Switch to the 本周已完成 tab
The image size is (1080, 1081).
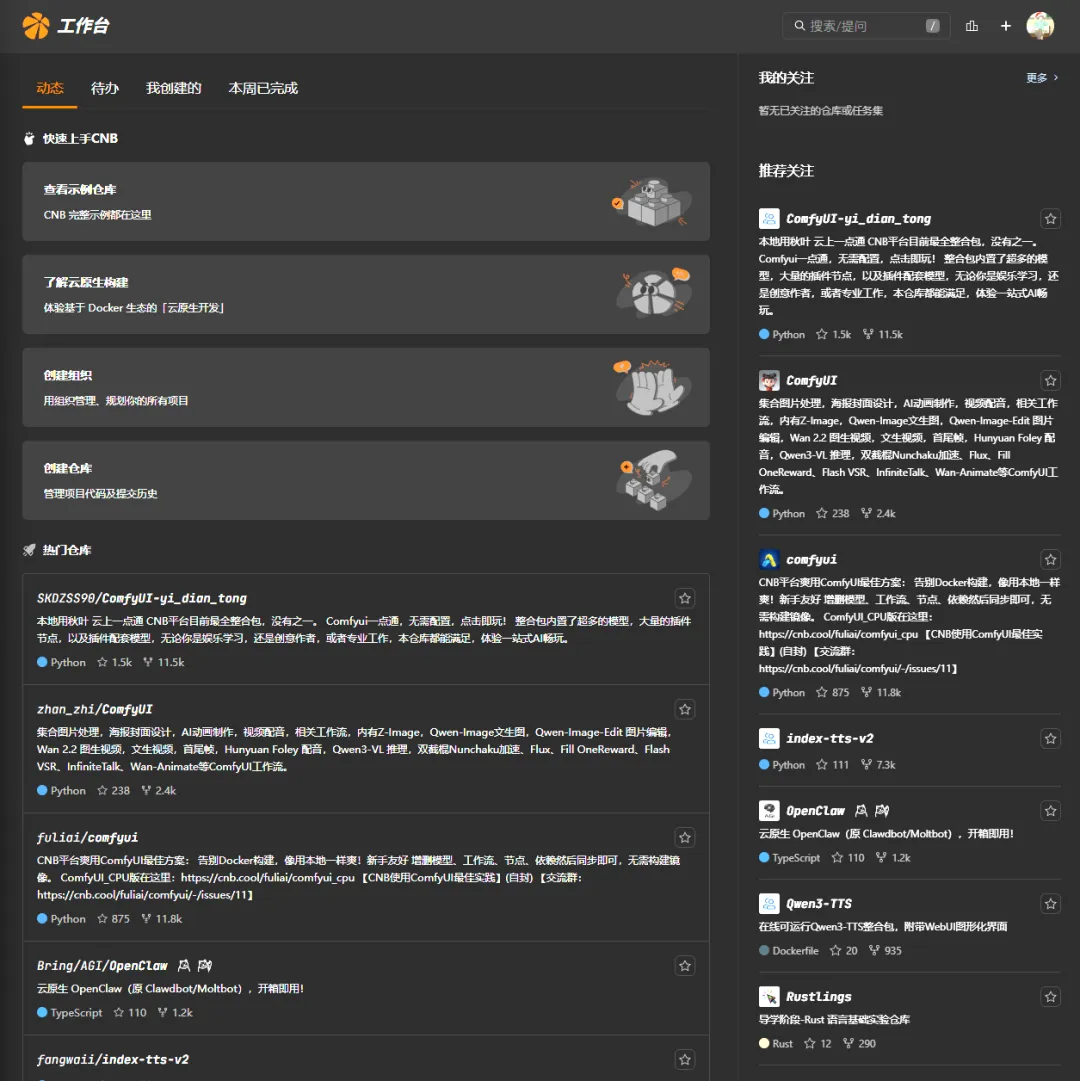coord(263,88)
